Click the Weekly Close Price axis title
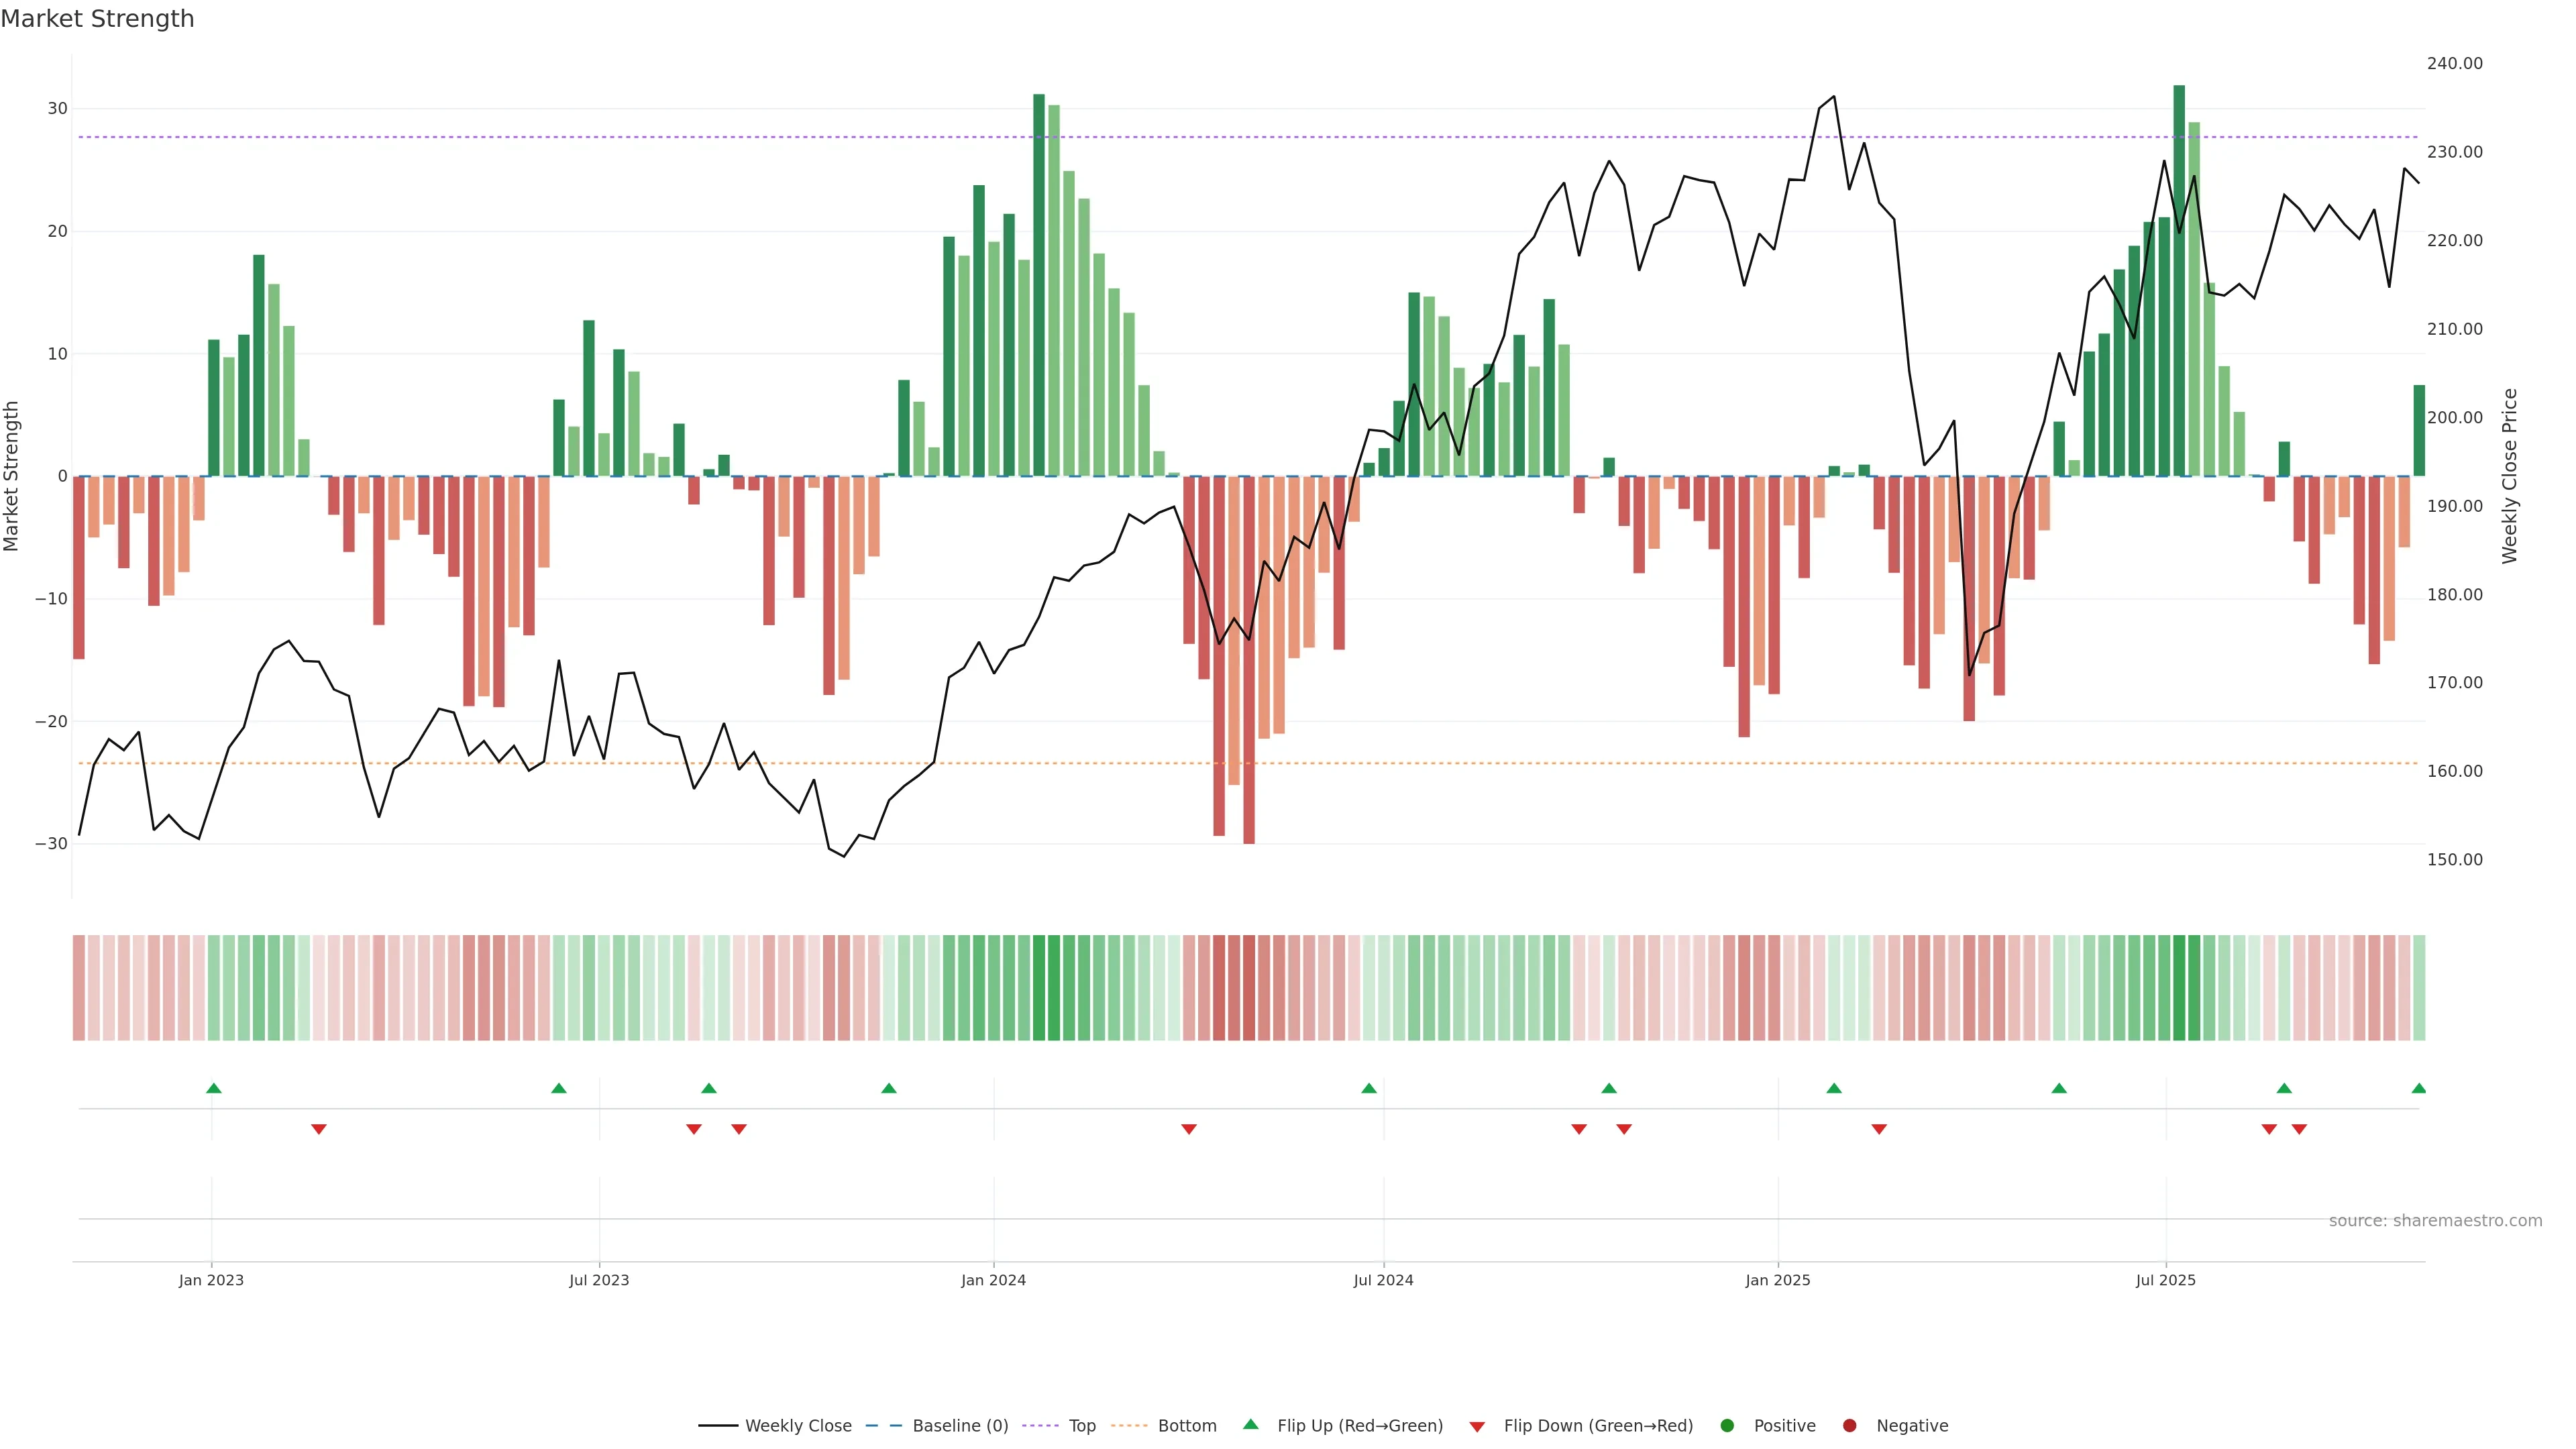 2509,476
